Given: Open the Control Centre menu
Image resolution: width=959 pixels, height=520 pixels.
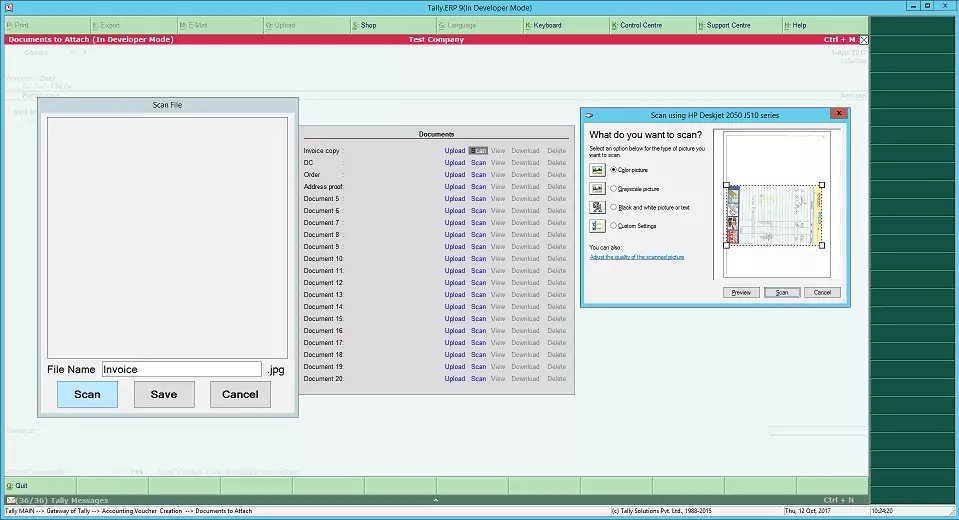Looking at the screenshot, I should [x=637, y=25].
